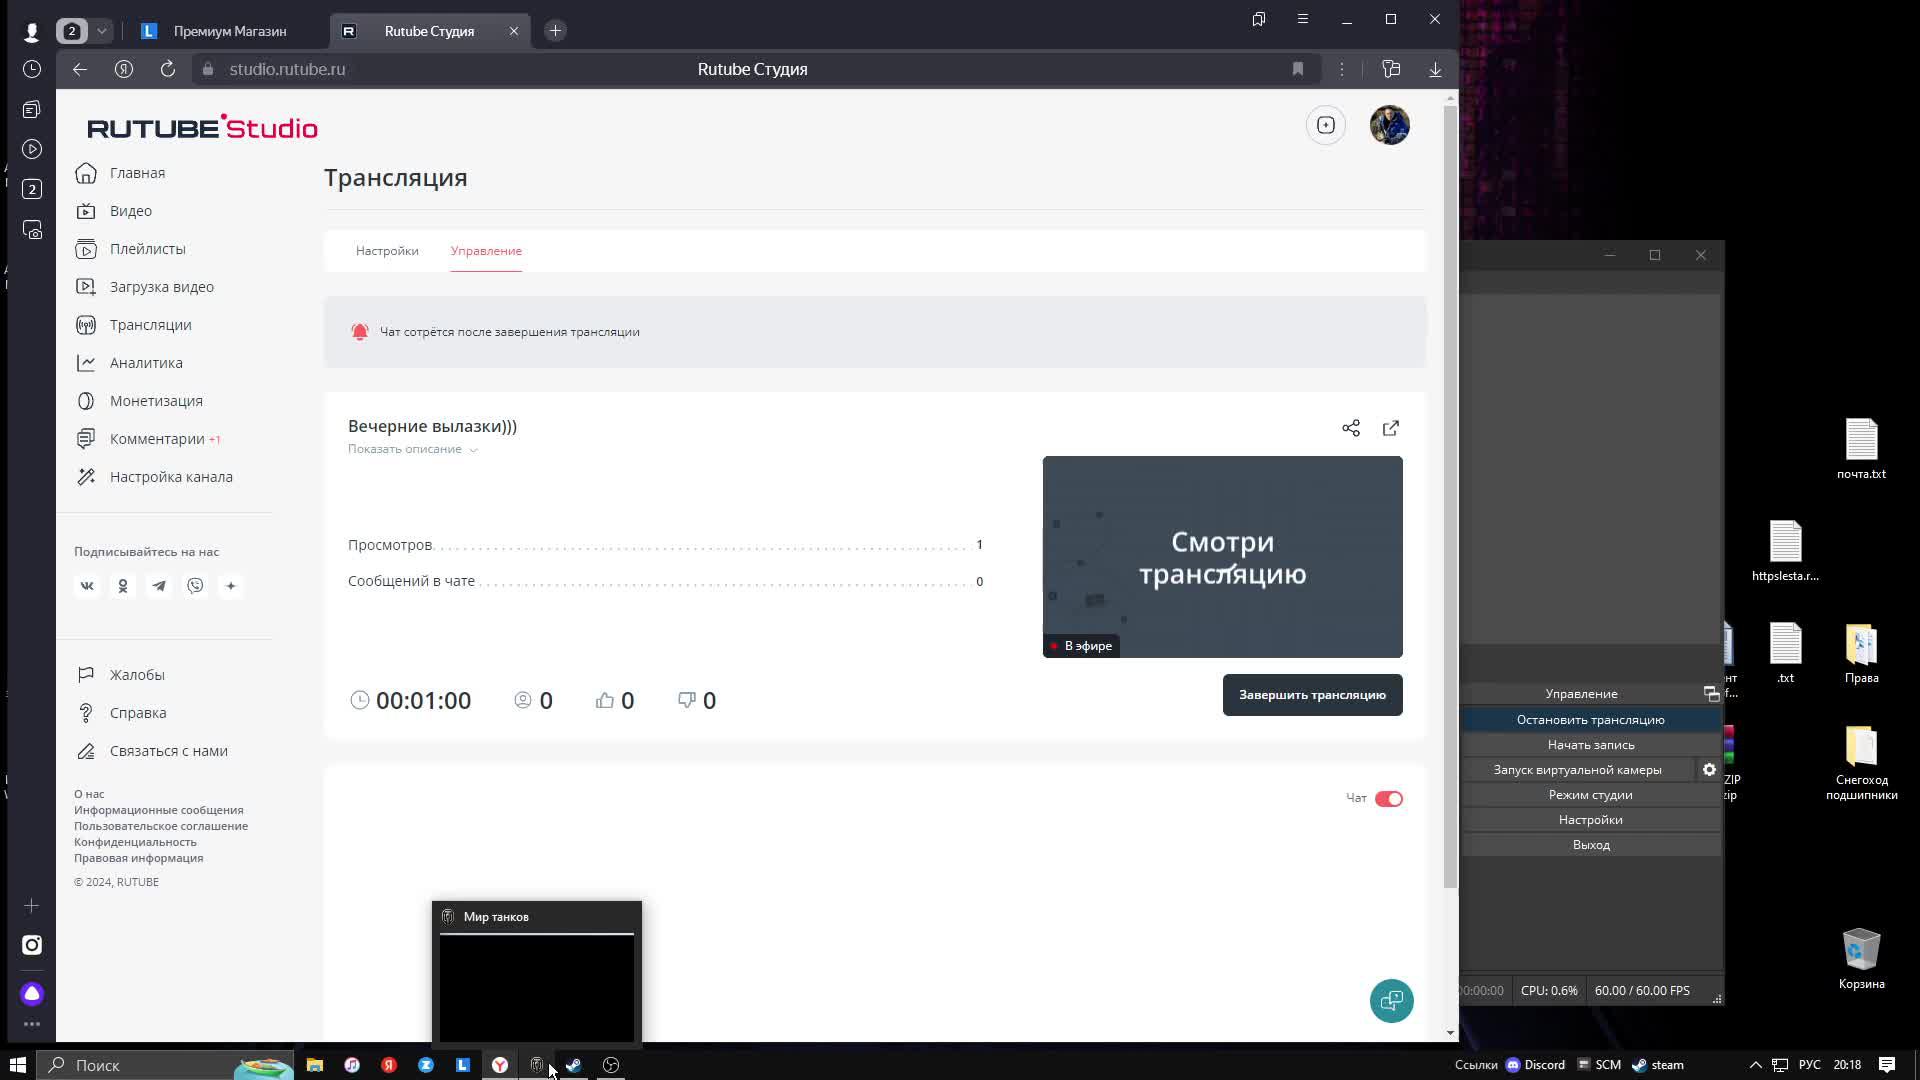Open Монетизация section
Screen dimensions: 1920x1080
point(139,401)
